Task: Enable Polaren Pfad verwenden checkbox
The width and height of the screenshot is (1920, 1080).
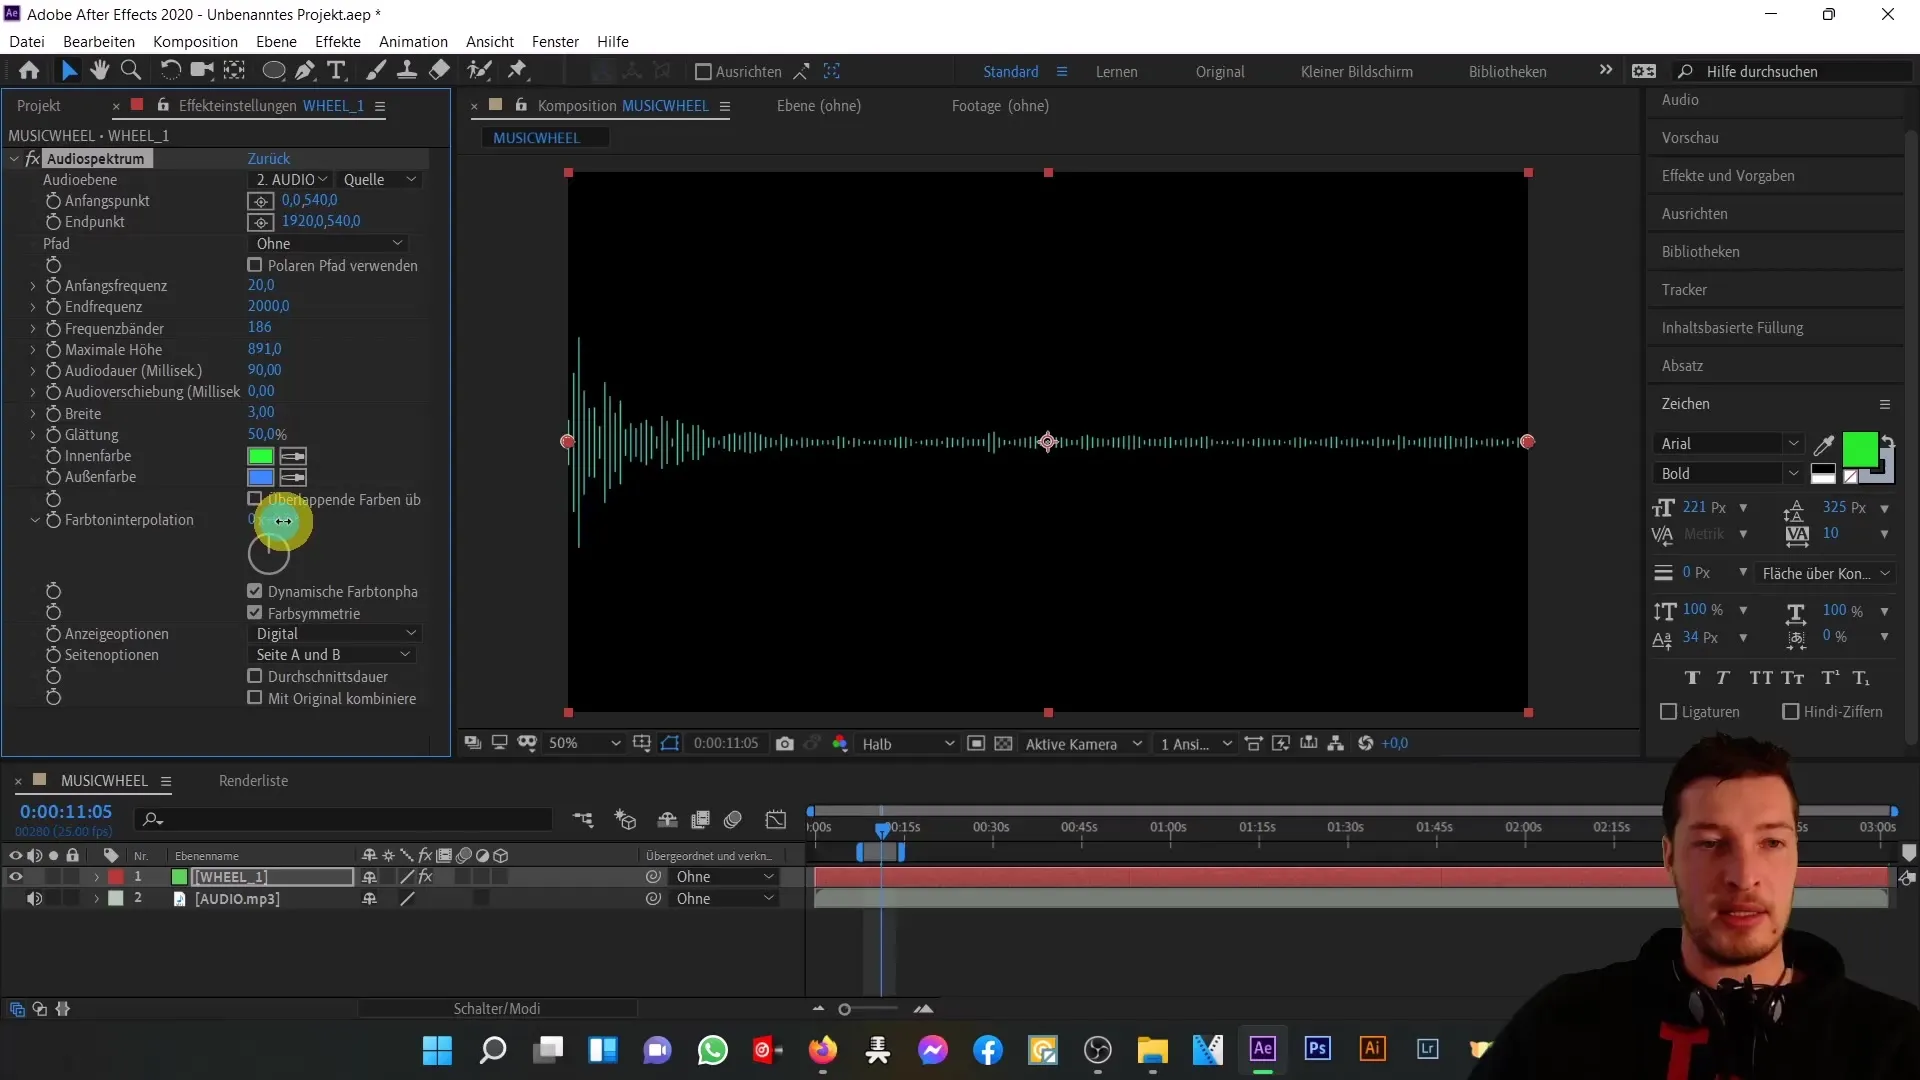Action: tap(255, 265)
